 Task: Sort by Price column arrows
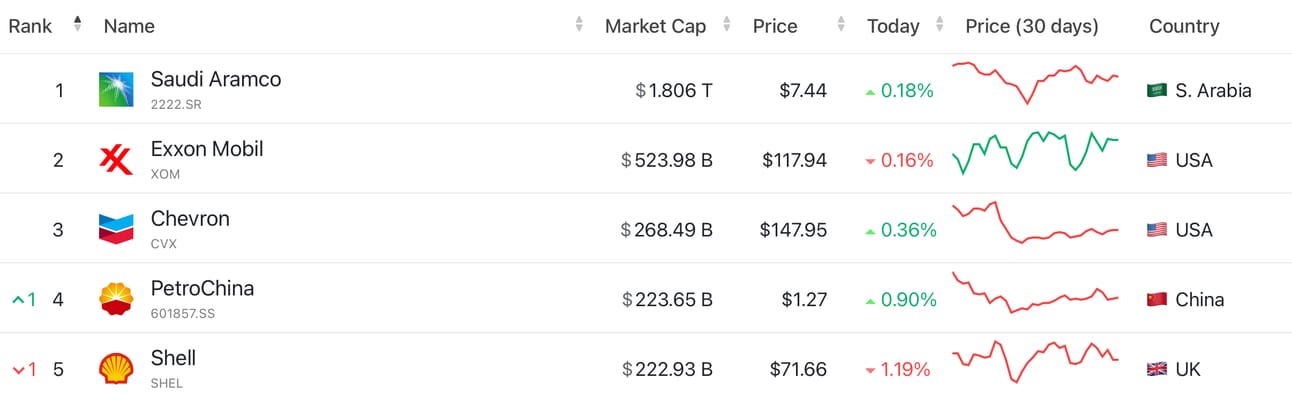pos(842,25)
